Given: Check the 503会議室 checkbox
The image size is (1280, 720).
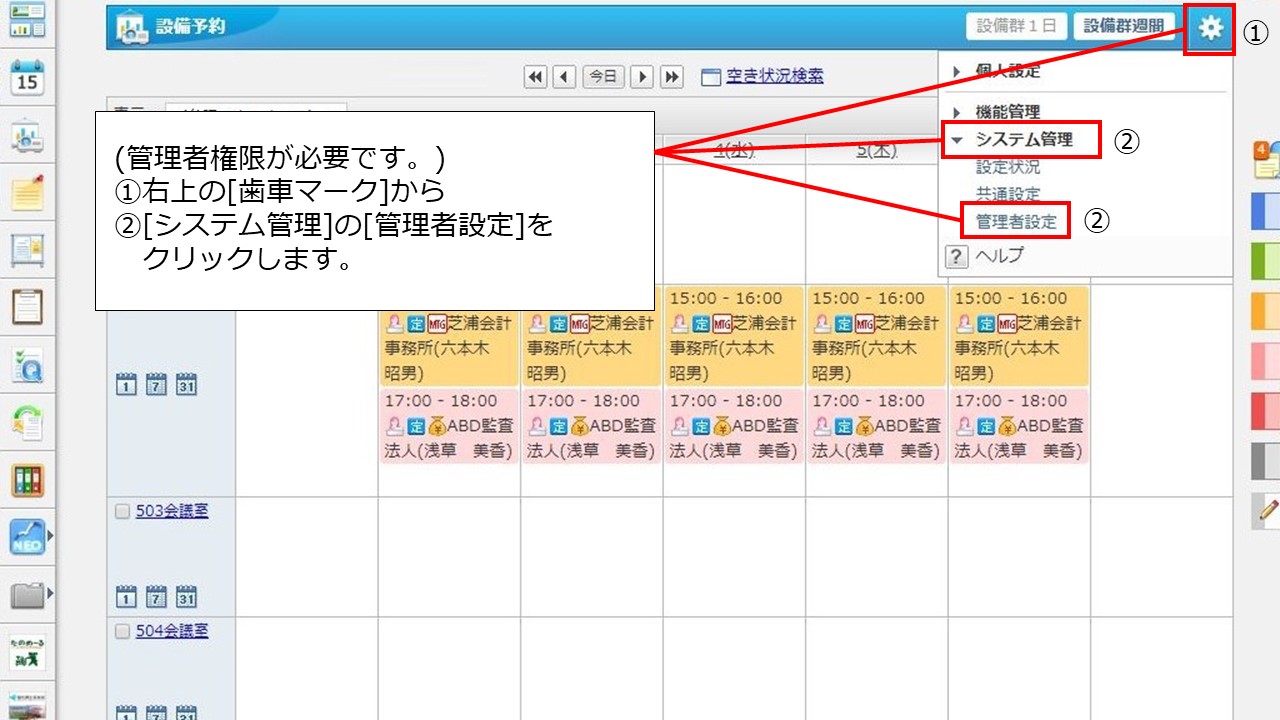Looking at the screenshot, I should pyautogui.click(x=122, y=512).
